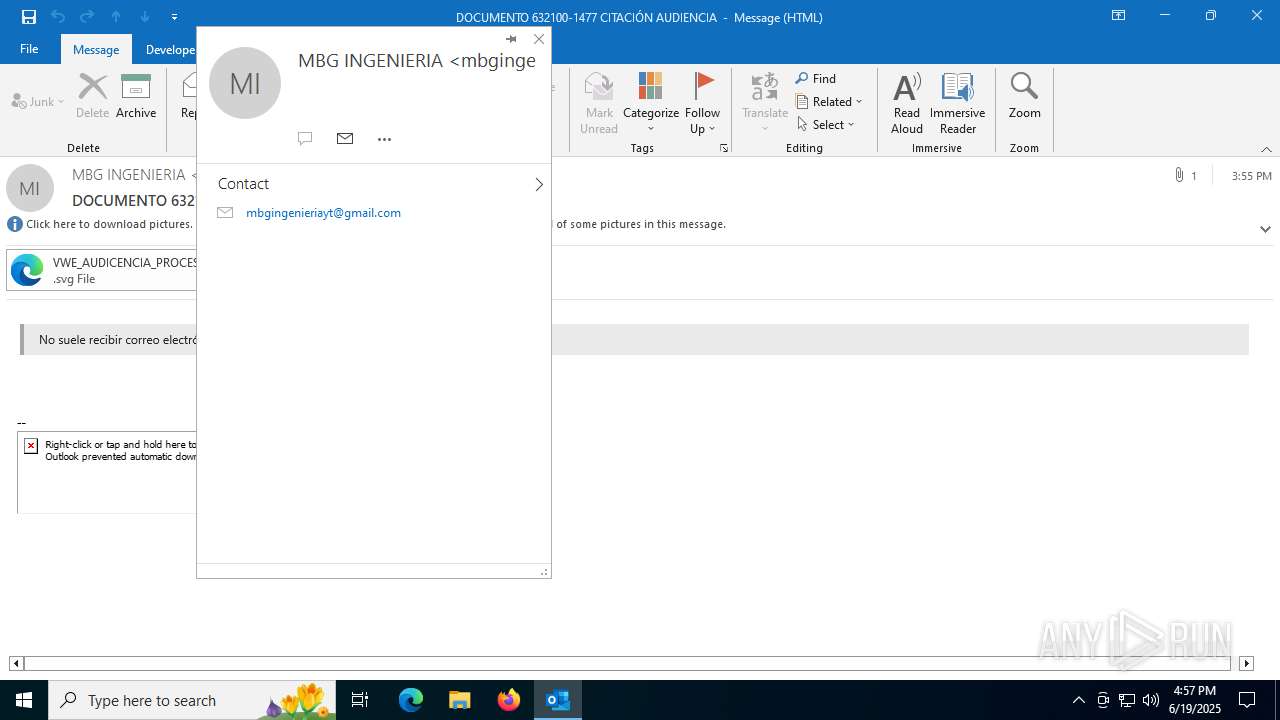Open the Select dropdown
This screenshot has width=1280, height=720.
pos(826,125)
